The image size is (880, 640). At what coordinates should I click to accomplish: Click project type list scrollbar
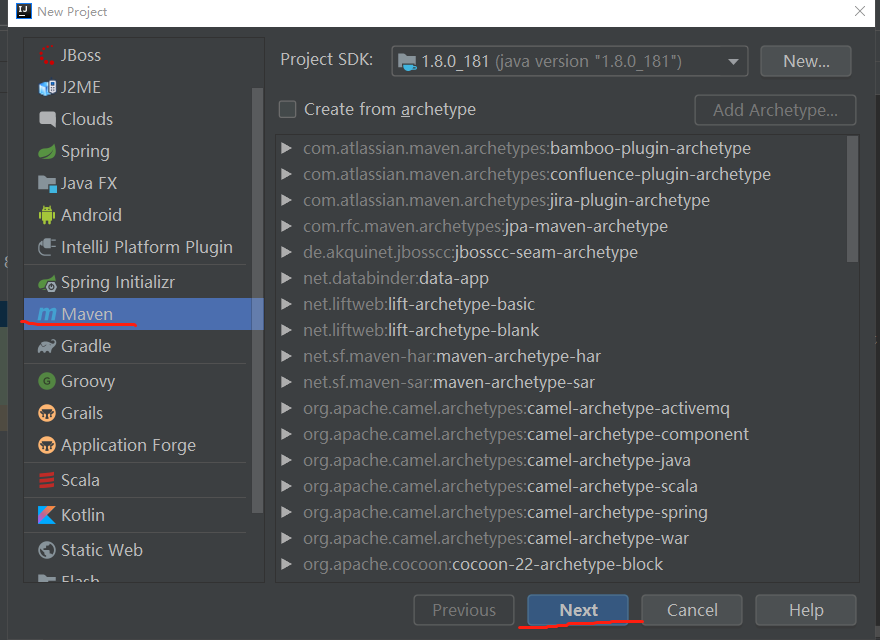[x=257, y=300]
